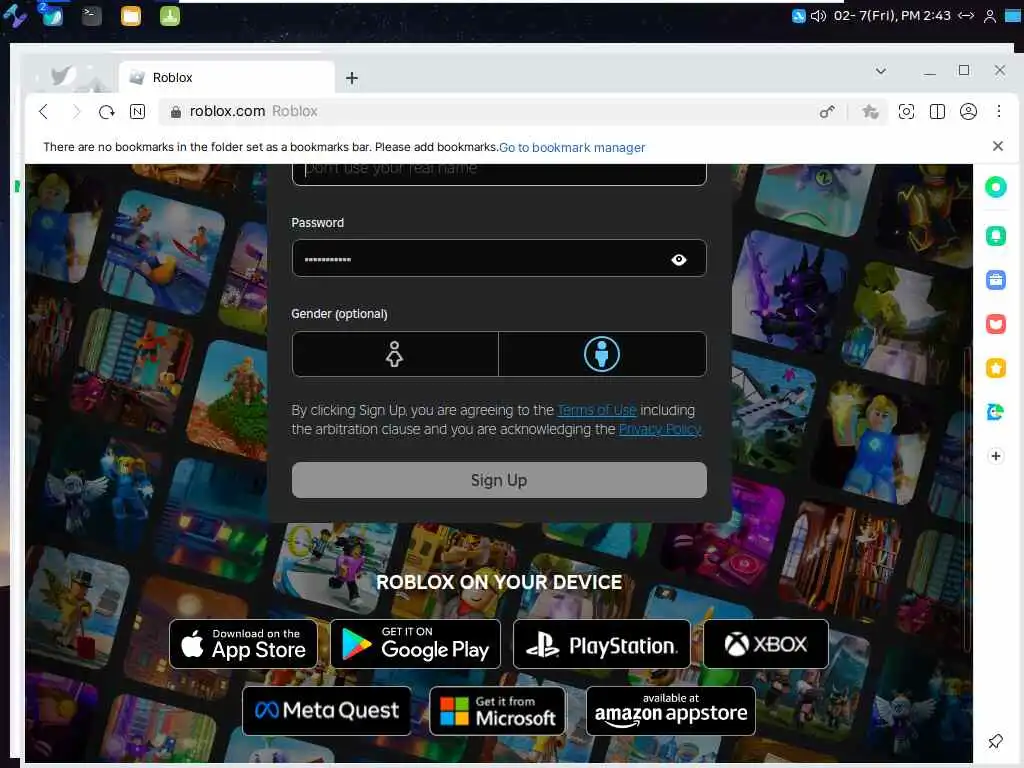Click the browser back arrow
Viewport: 1024px width, 768px height.
pyautogui.click(x=44, y=112)
